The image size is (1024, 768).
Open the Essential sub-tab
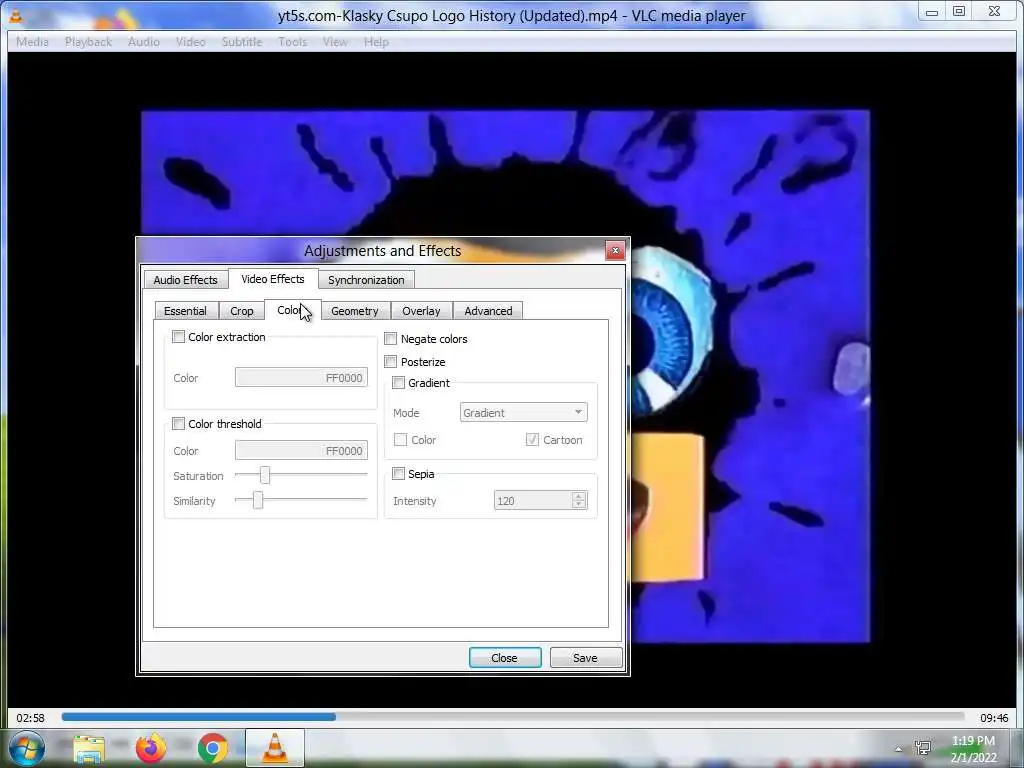click(185, 311)
